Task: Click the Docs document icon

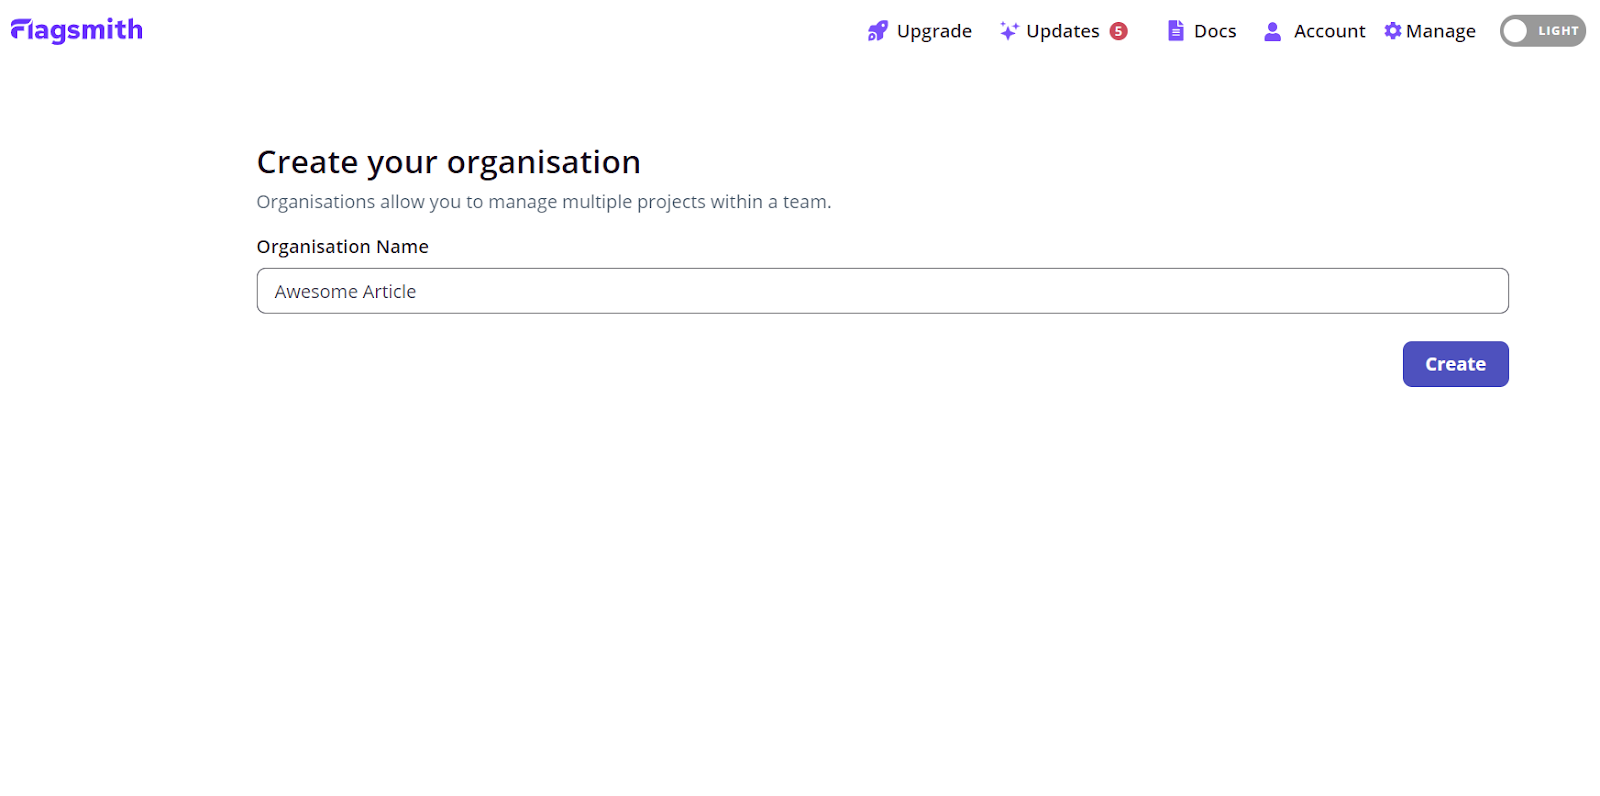Action: point(1176,31)
